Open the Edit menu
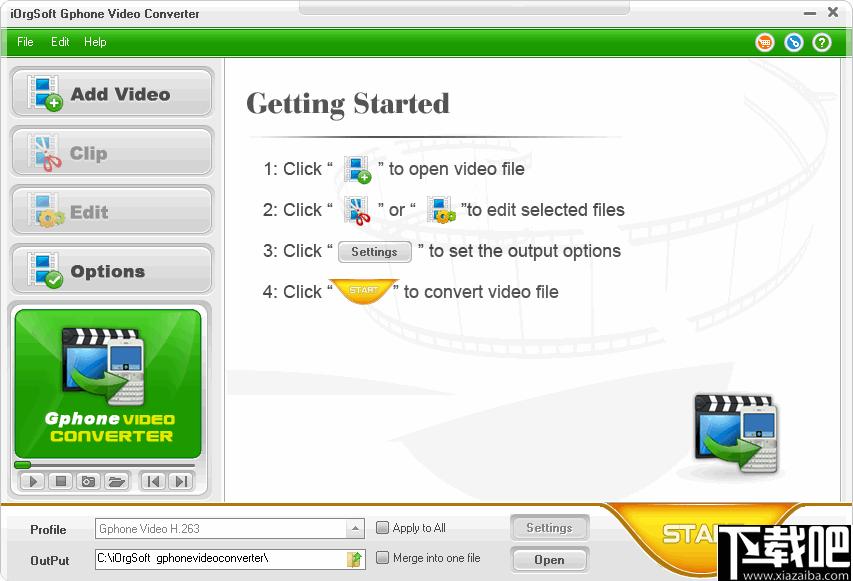Viewport: 853px width, 581px height. 60,42
